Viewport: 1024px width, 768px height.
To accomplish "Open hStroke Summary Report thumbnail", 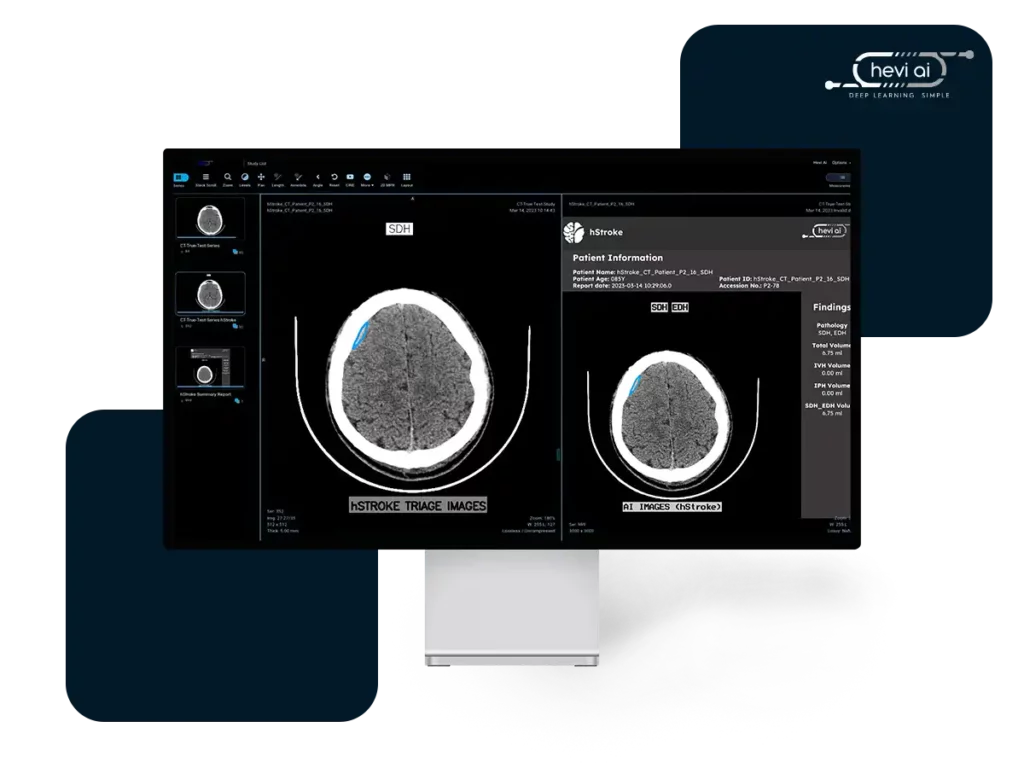I will coord(209,369).
